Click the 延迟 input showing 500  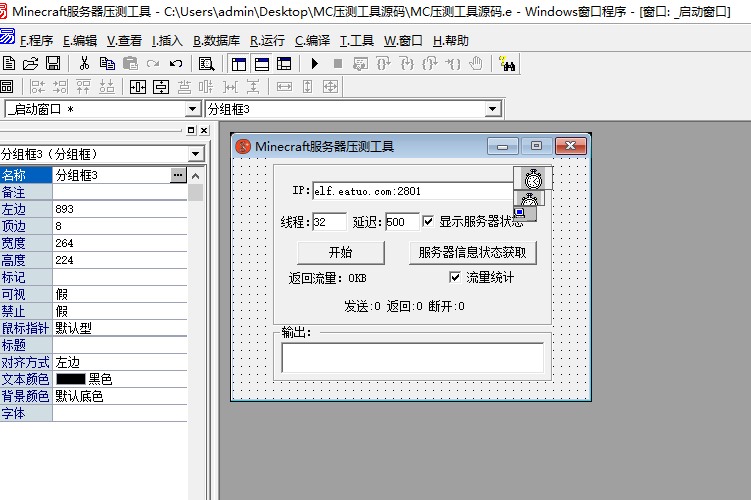pyautogui.click(x=402, y=222)
